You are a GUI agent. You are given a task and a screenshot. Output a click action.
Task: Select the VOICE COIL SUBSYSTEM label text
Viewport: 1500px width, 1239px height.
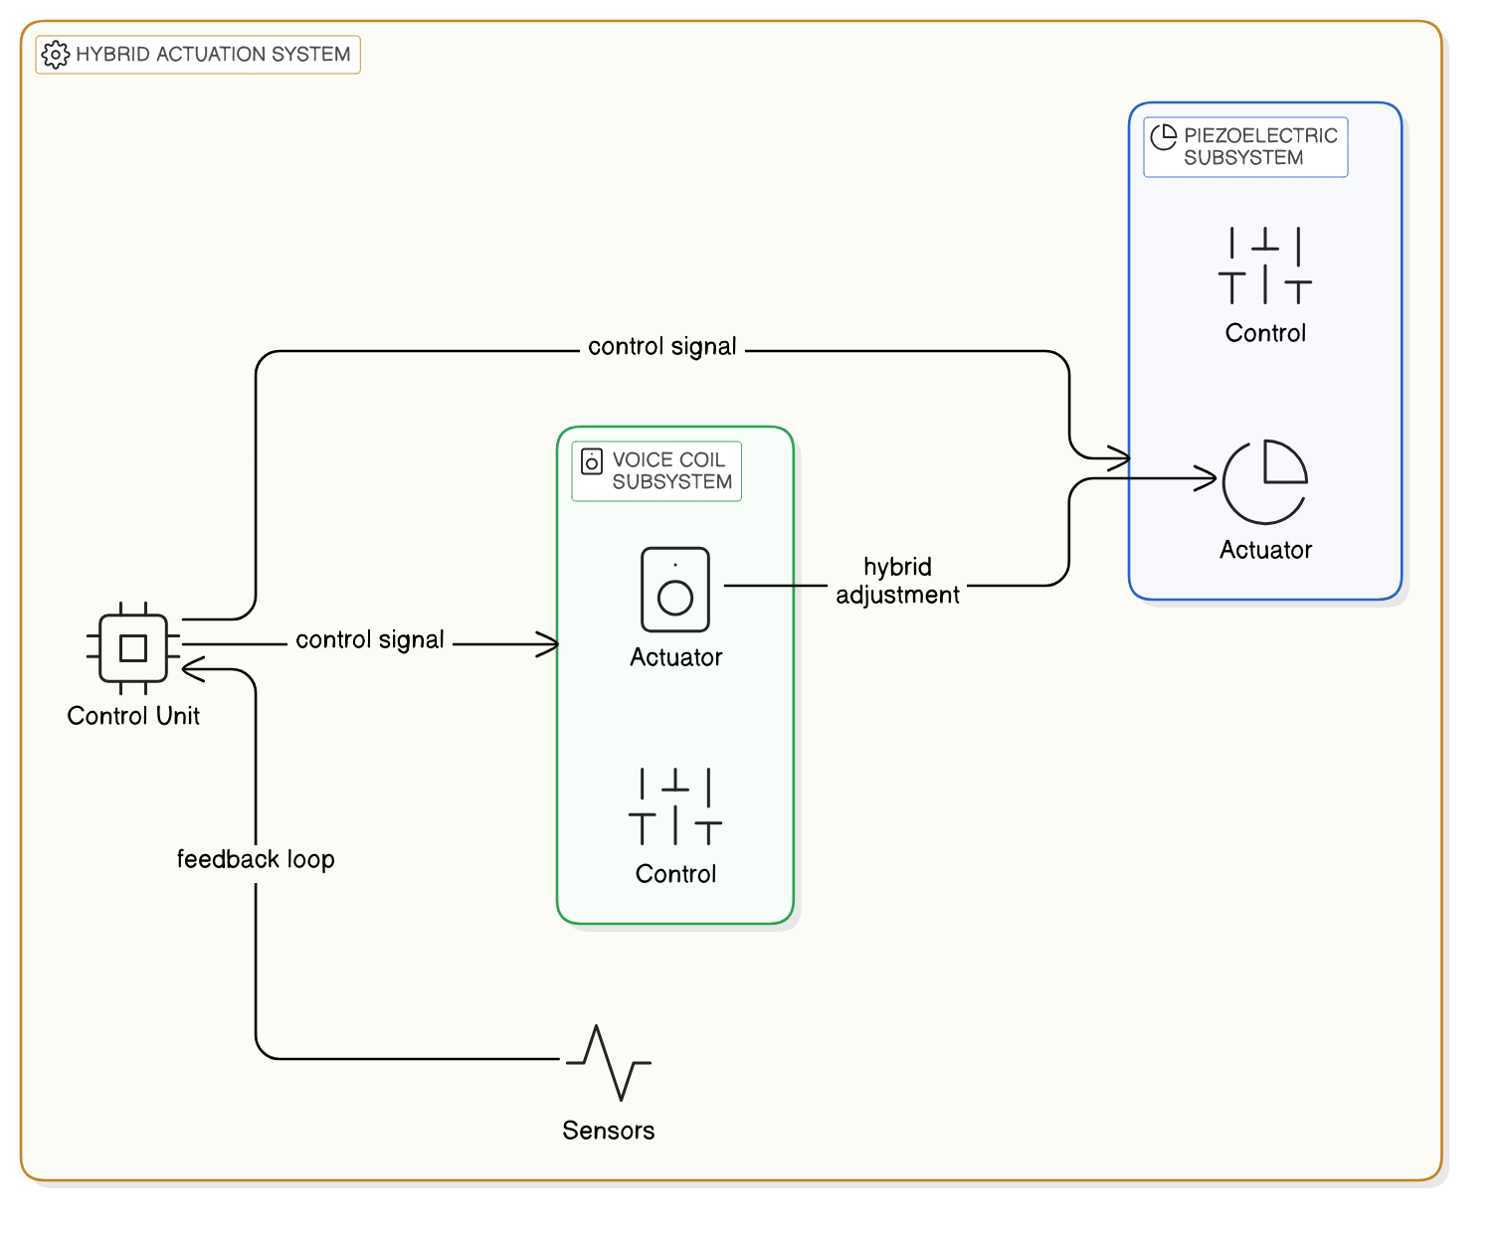pyautogui.click(x=672, y=471)
